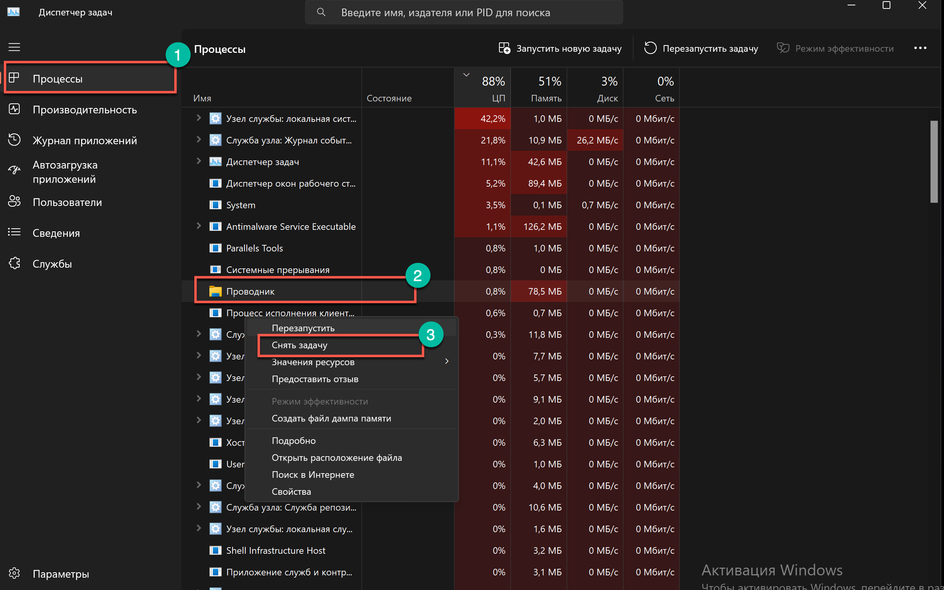
Task: Open the Пользователи icon
Action: point(14,202)
